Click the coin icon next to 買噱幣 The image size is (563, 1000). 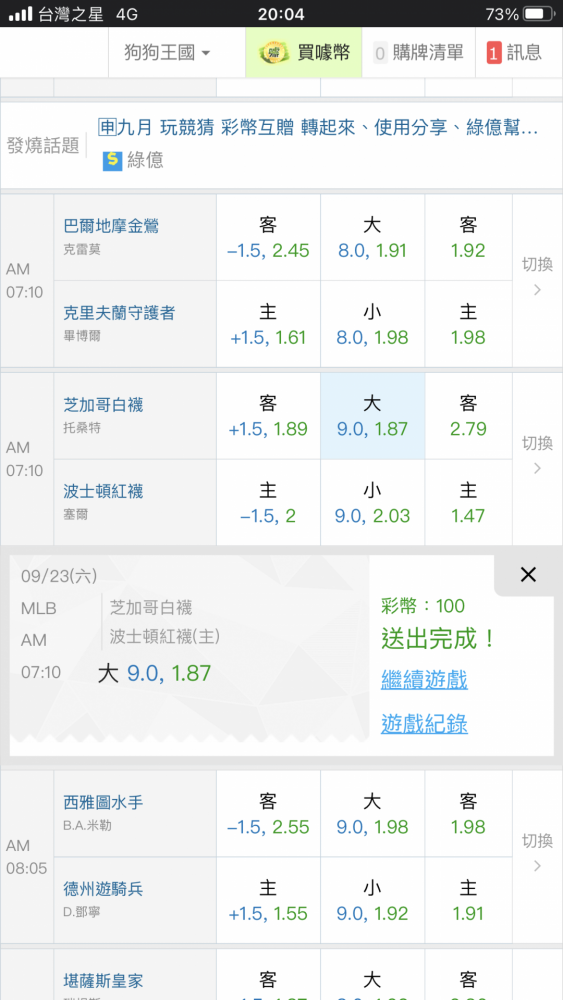[274, 52]
